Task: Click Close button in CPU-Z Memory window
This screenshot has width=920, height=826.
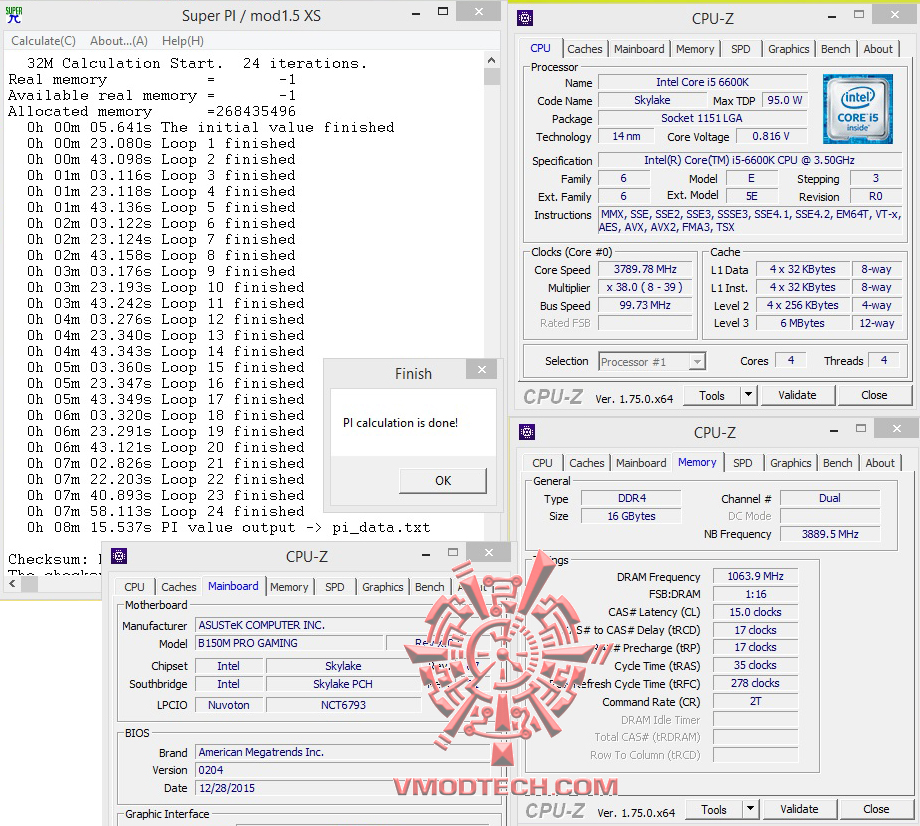Action: tap(876, 810)
